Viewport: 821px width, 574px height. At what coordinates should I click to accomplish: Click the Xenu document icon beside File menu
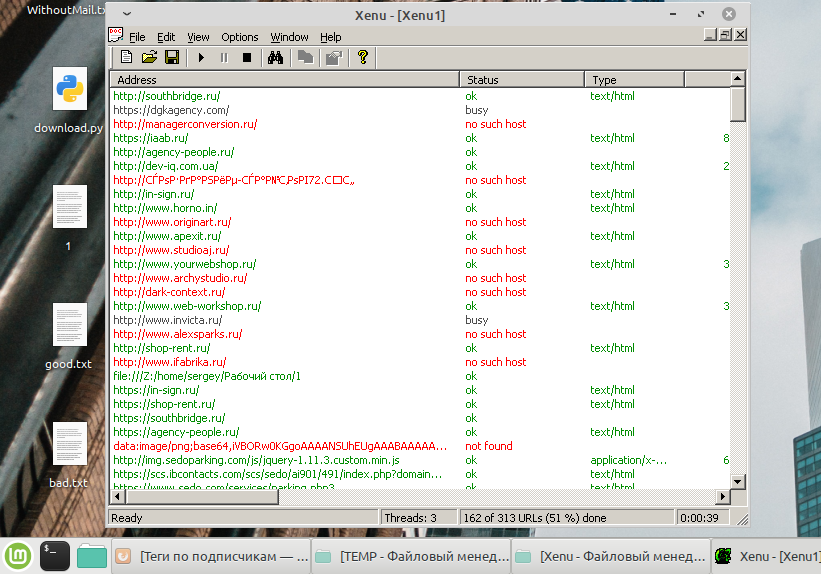coord(116,36)
